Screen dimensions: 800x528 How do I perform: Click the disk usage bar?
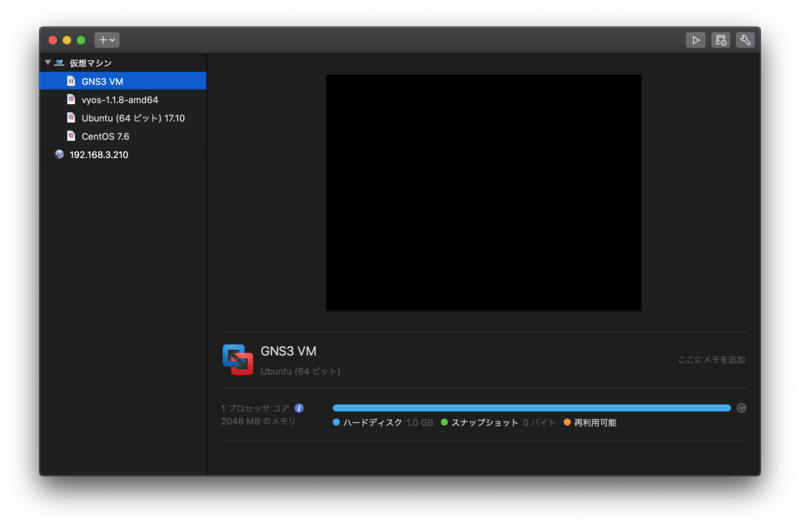[532, 408]
